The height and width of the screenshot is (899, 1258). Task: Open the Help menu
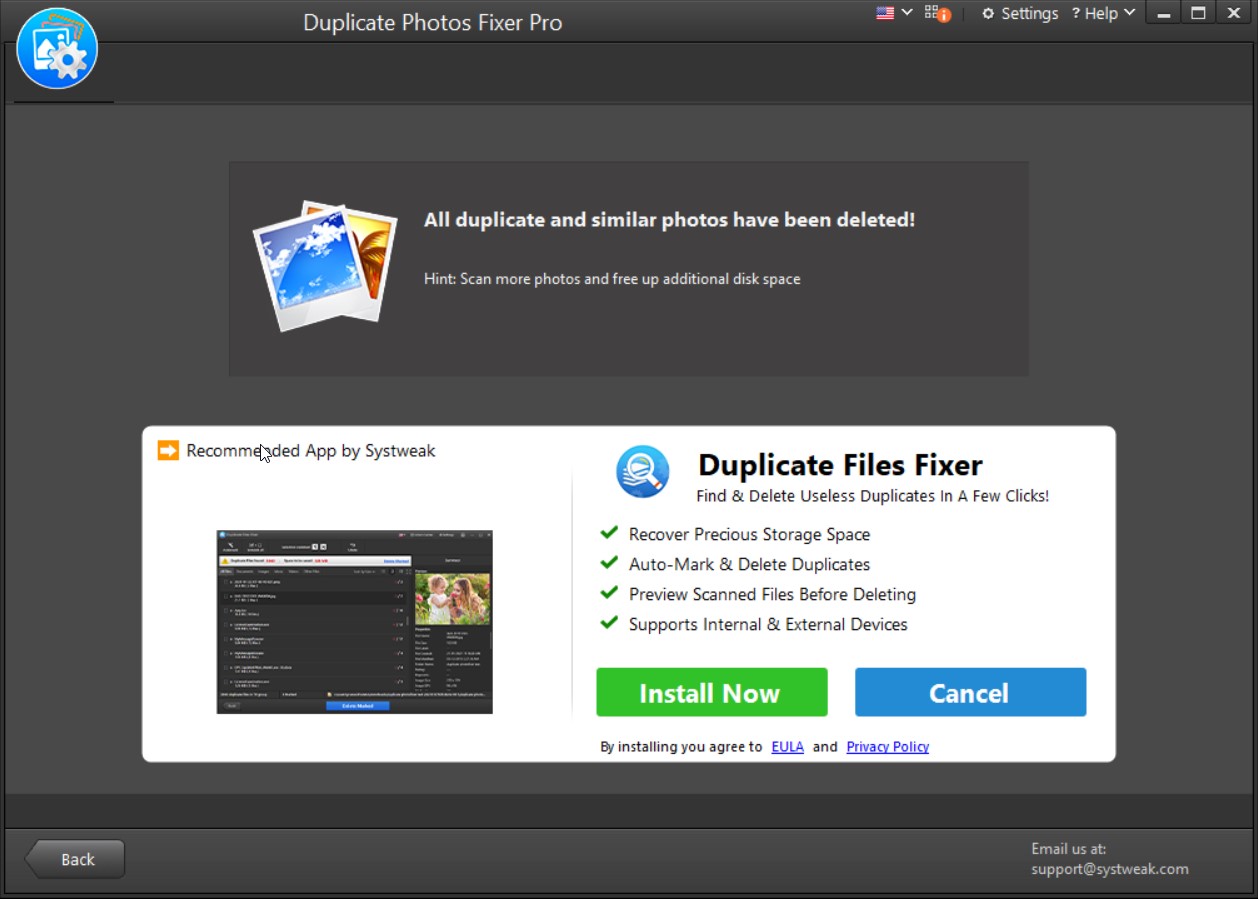[1103, 13]
